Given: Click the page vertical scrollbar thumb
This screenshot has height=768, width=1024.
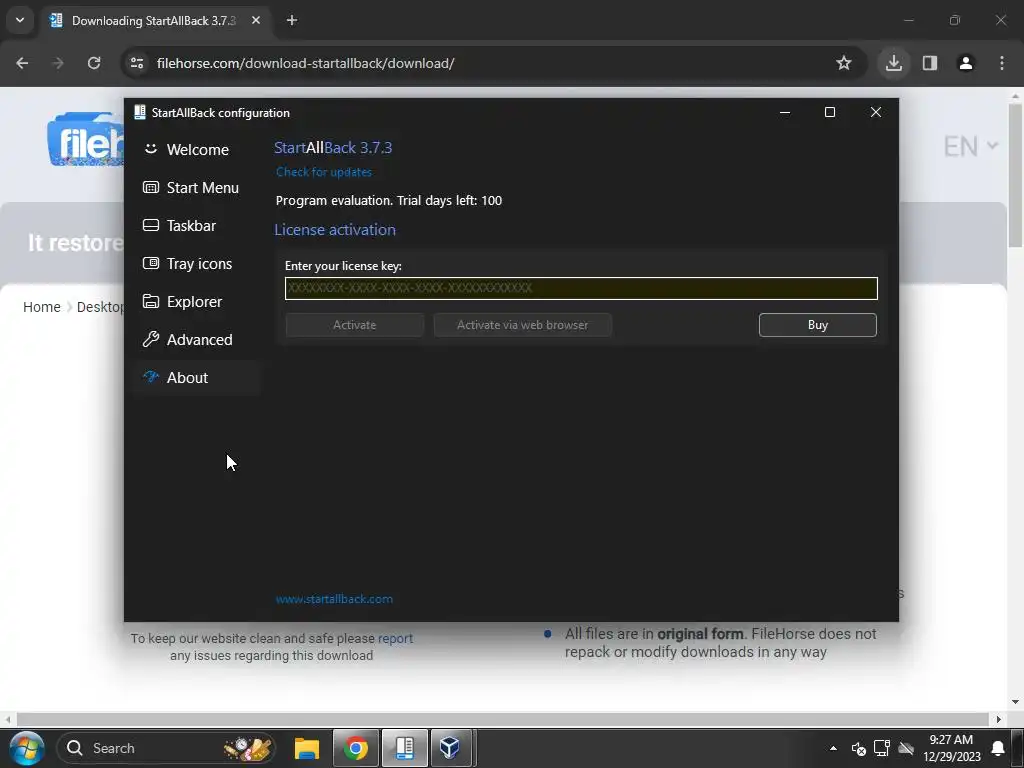Looking at the screenshot, I should [x=1015, y=176].
